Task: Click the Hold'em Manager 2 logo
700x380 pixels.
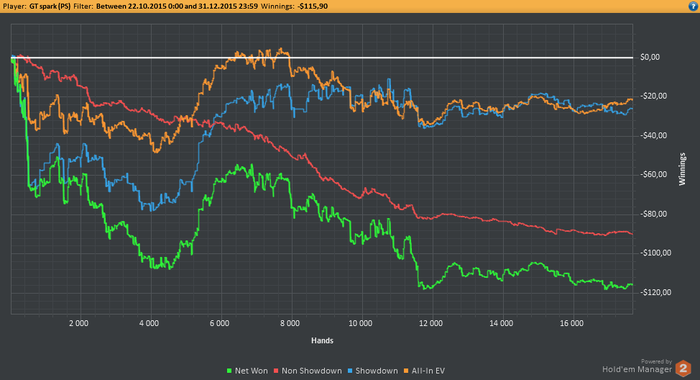Action: pos(646,369)
